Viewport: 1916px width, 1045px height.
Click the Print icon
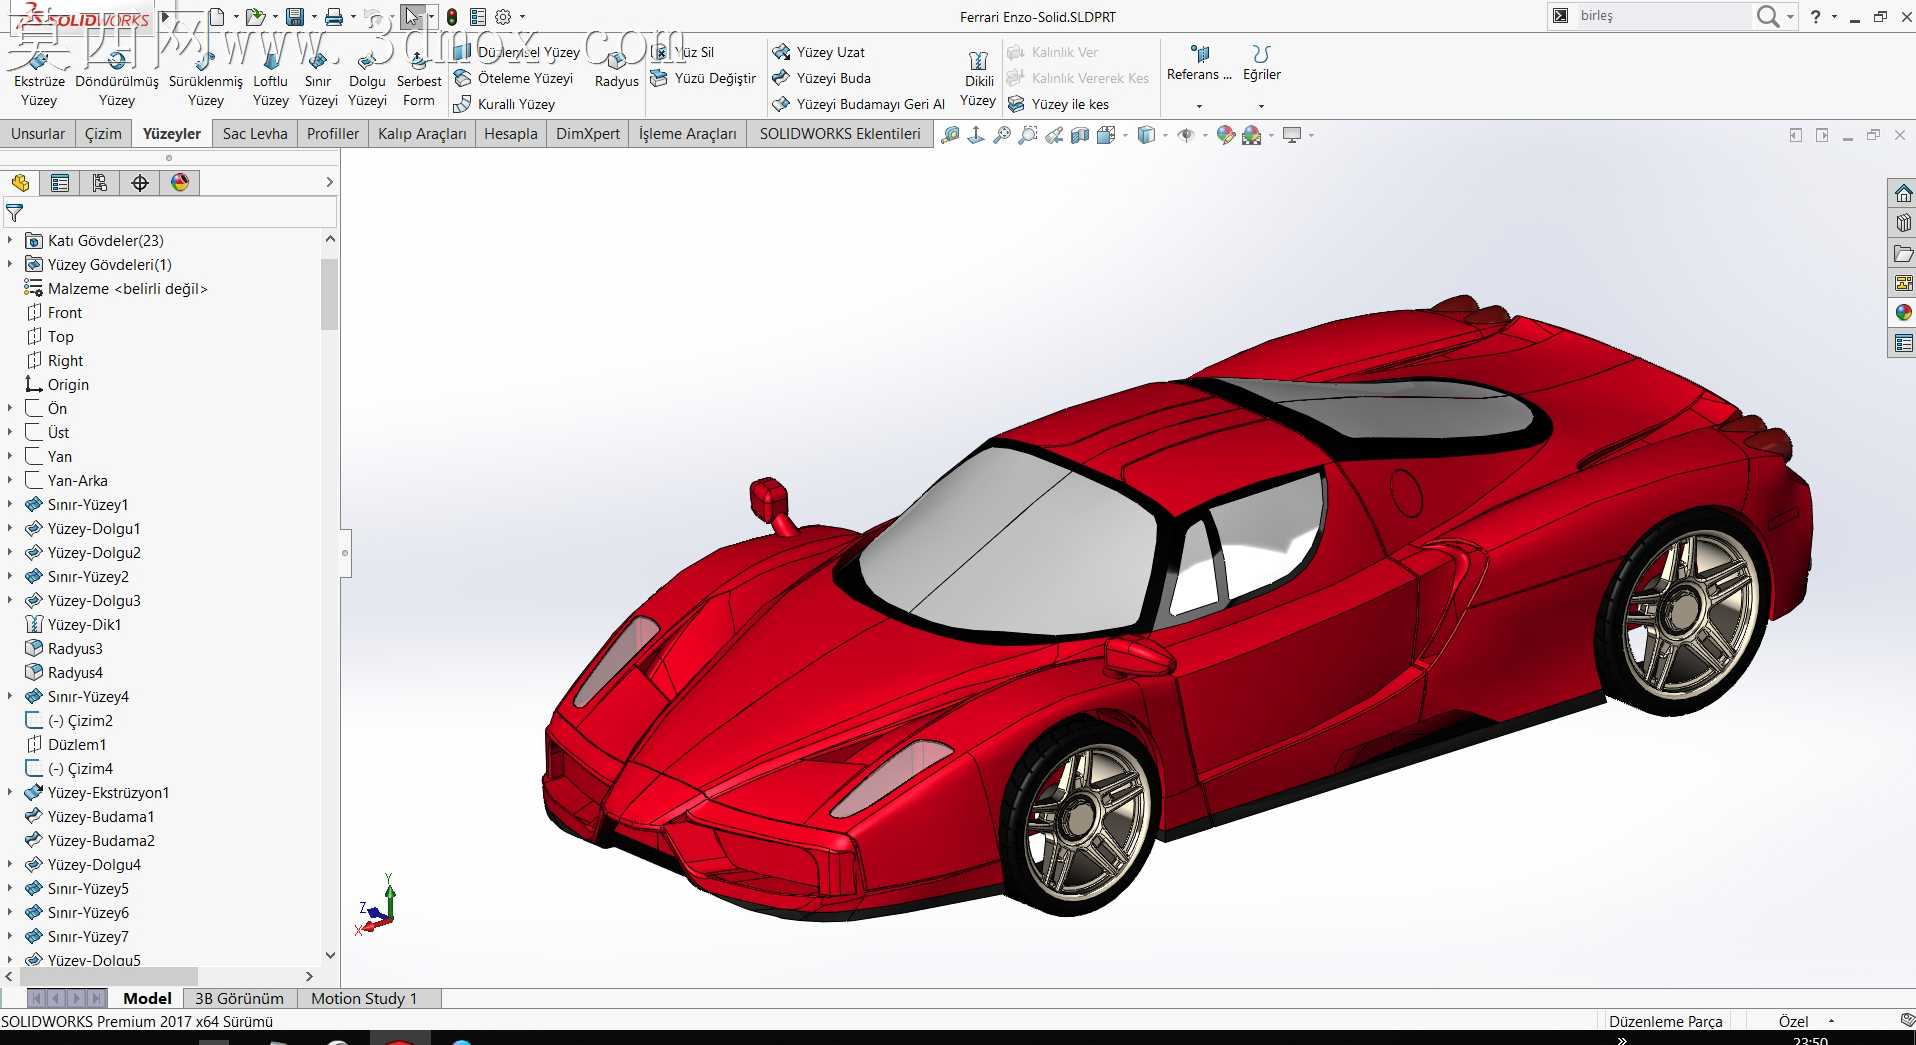coord(334,17)
